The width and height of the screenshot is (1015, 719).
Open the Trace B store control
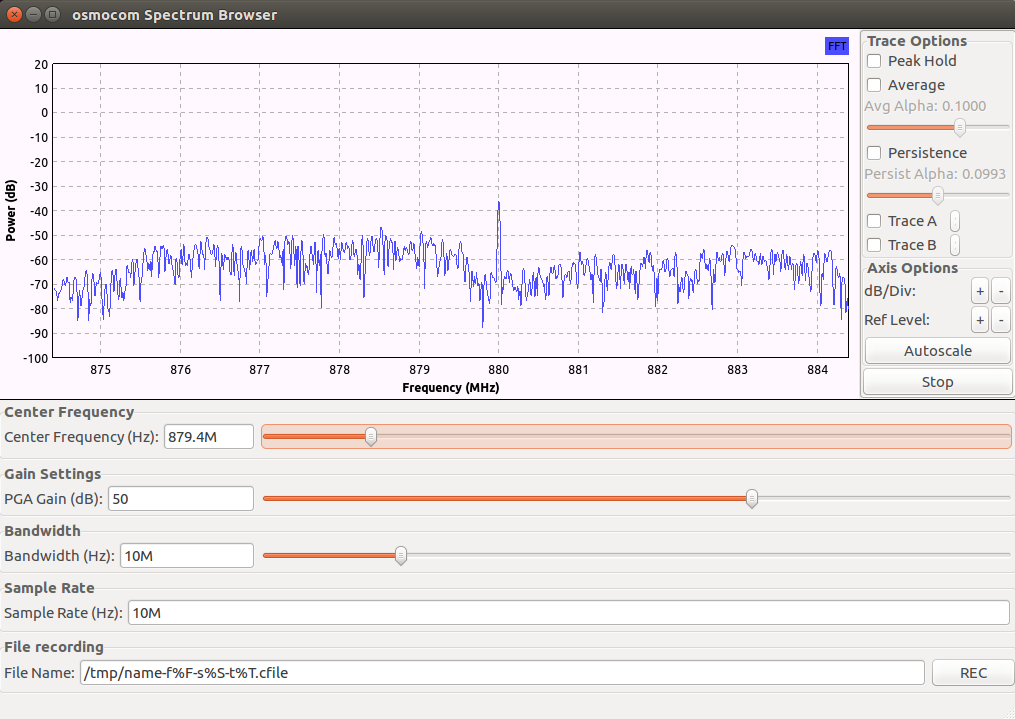coord(955,245)
